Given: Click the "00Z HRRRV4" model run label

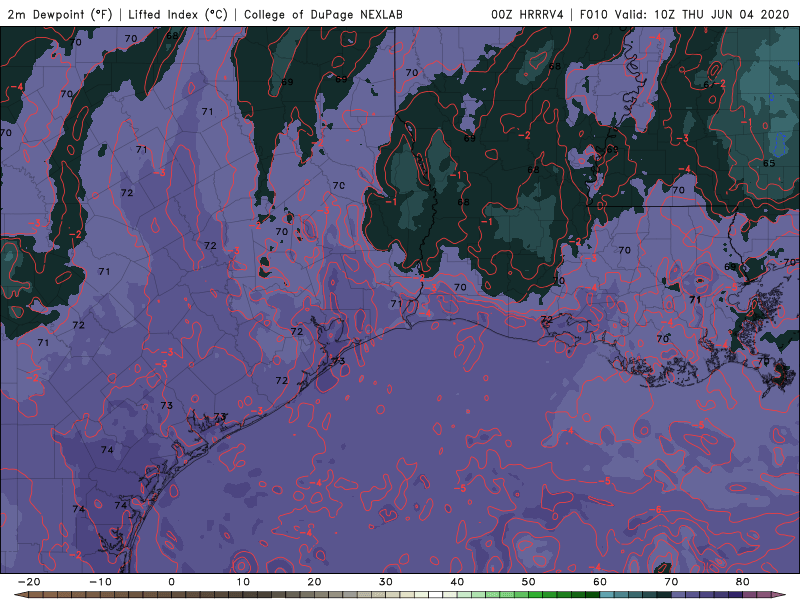Looking at the screenshot, I should coord(527,14).
